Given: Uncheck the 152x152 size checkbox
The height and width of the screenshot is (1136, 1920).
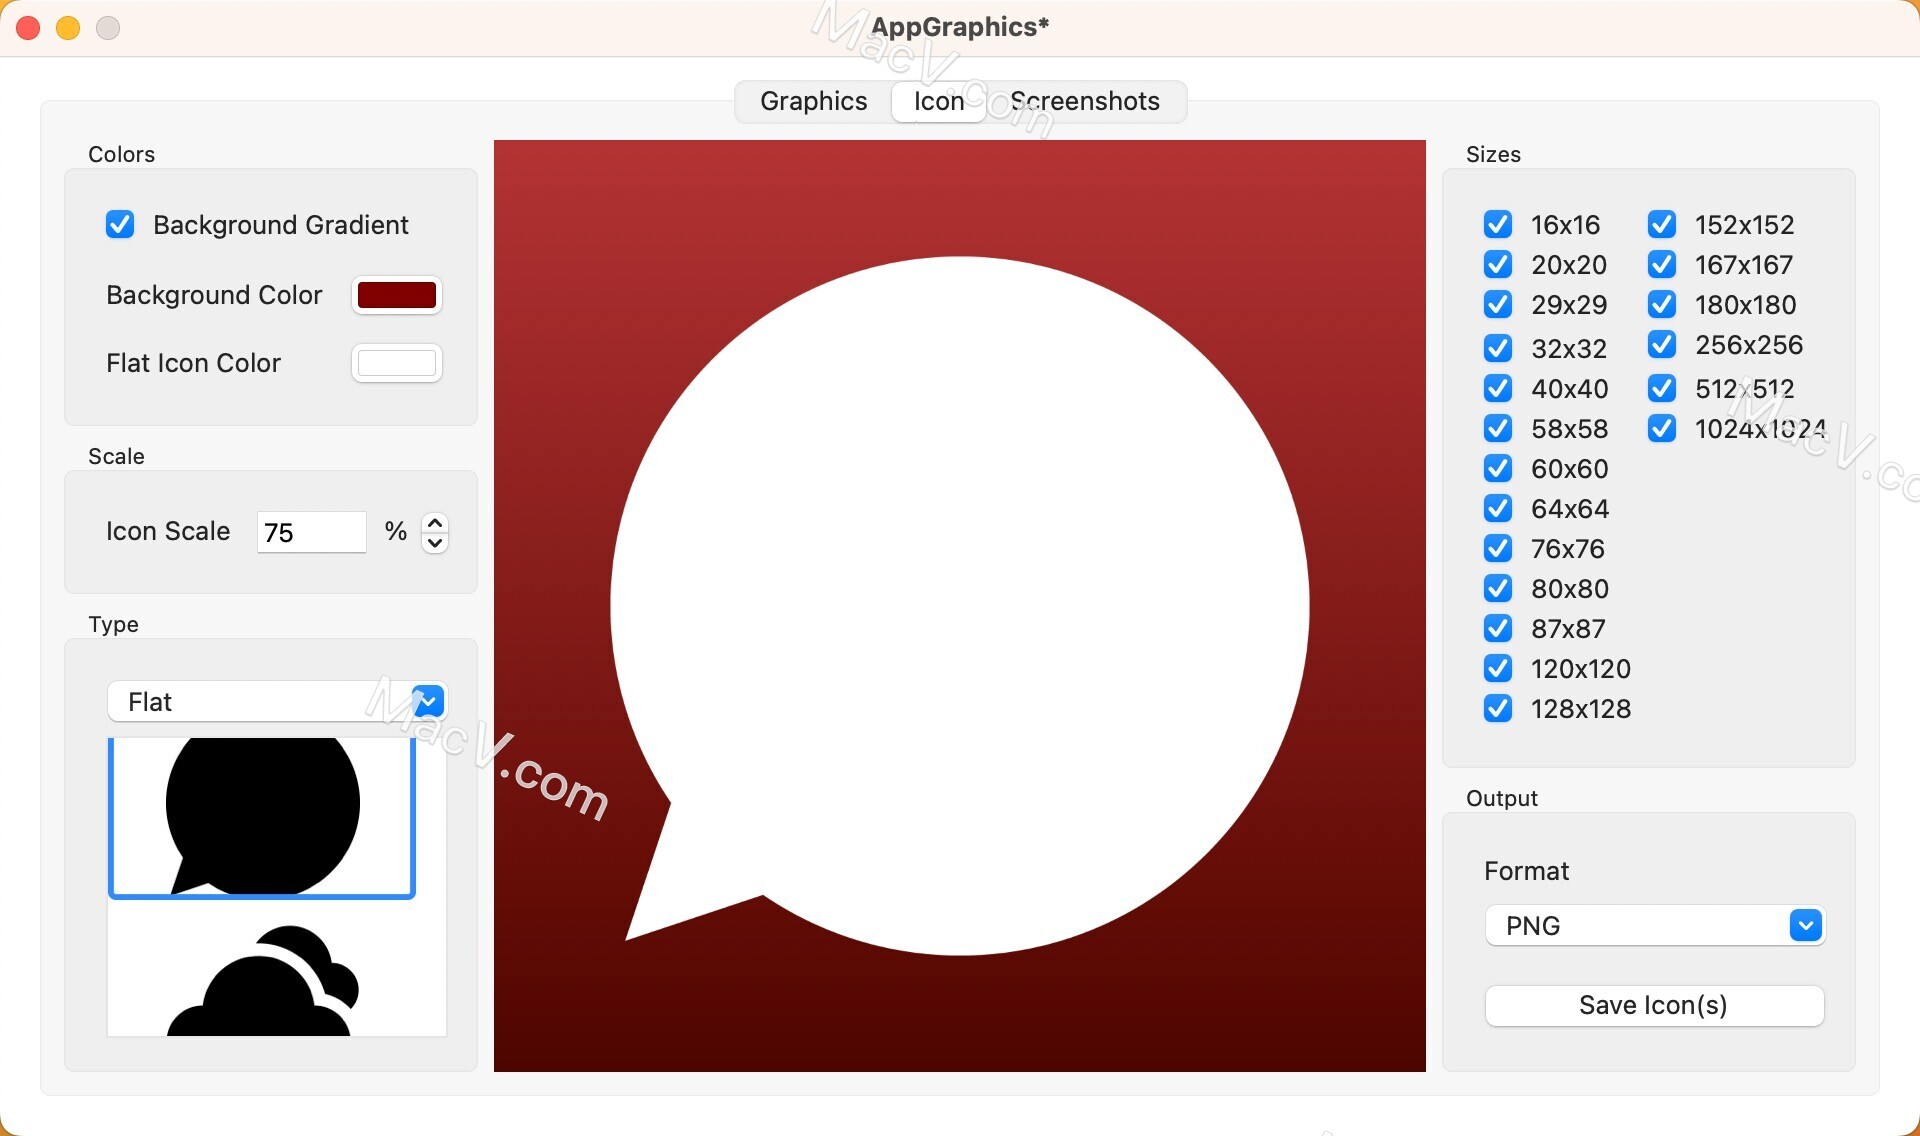Looking at the screenshot, I should [x=1662, y=224].
